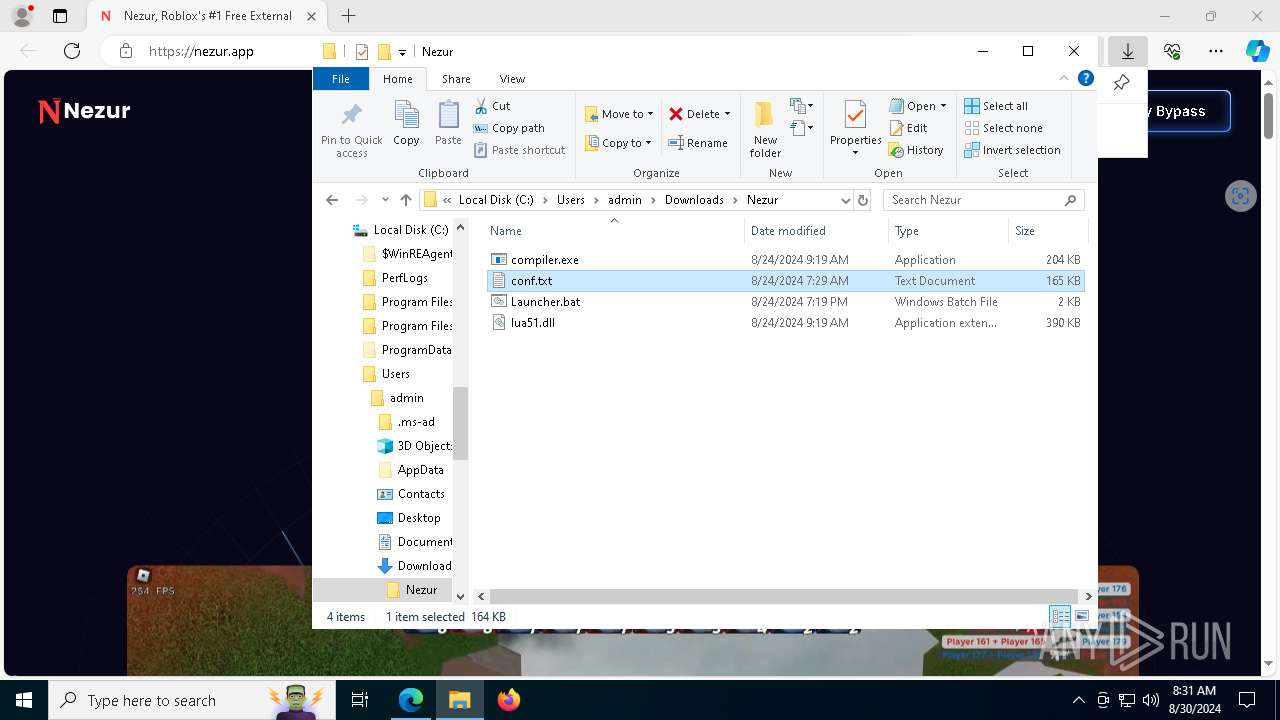This screenshot has height=720, width=1280.
Task: Click the navigation pane vertical scrollbar
Action: [461, 422]
